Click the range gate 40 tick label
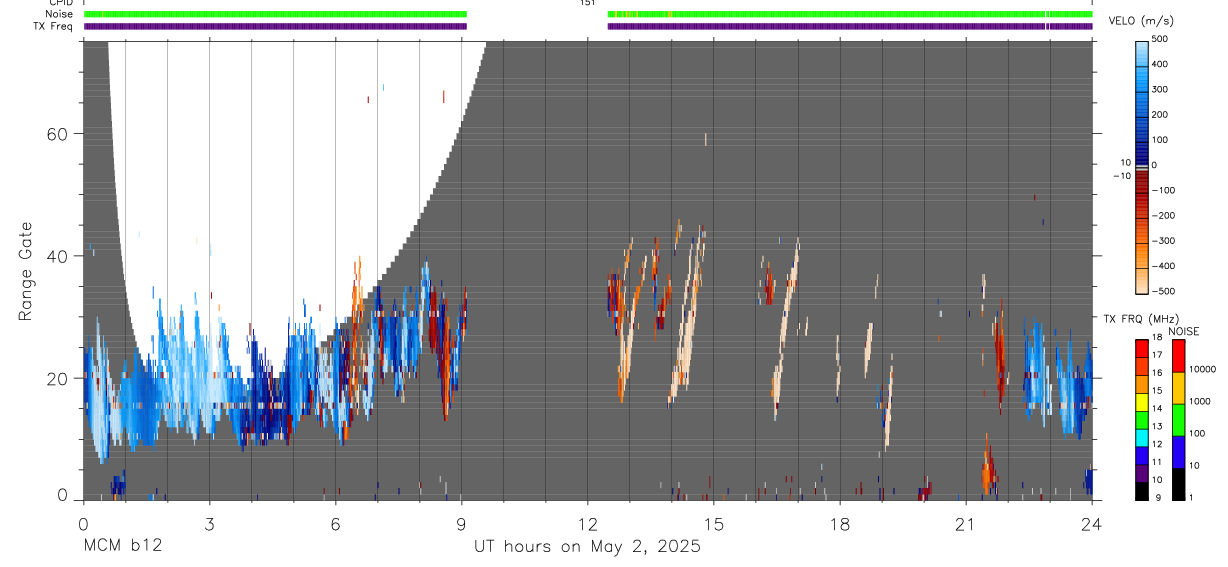The width and height of the screenshot is (1228, 567). 58,256
